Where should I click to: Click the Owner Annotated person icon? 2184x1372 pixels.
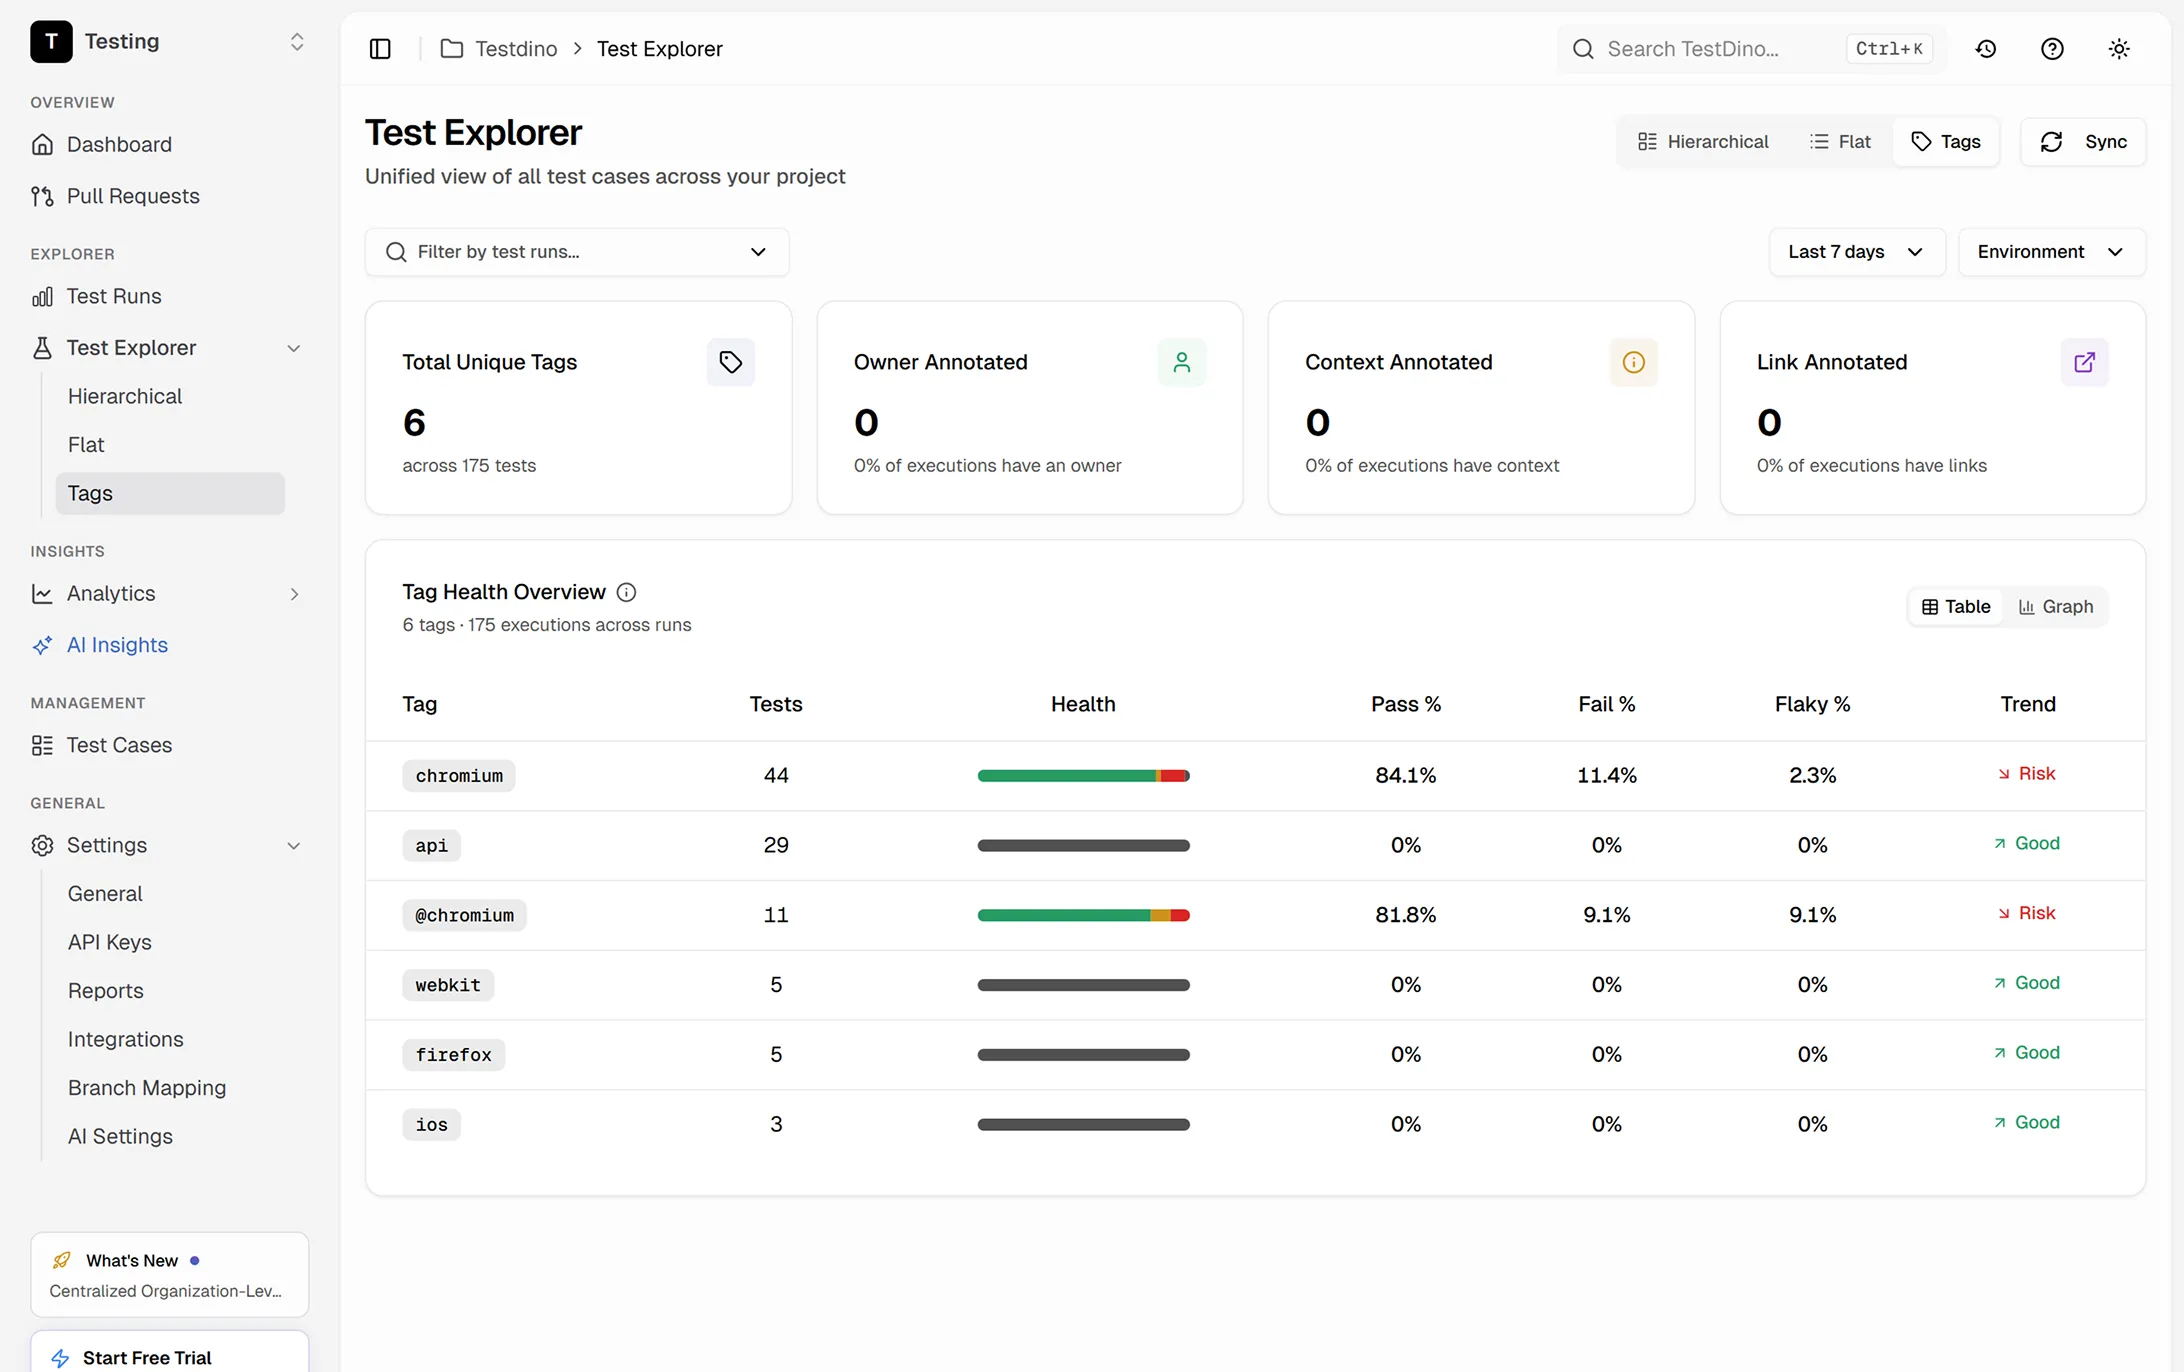[1182, 362]
